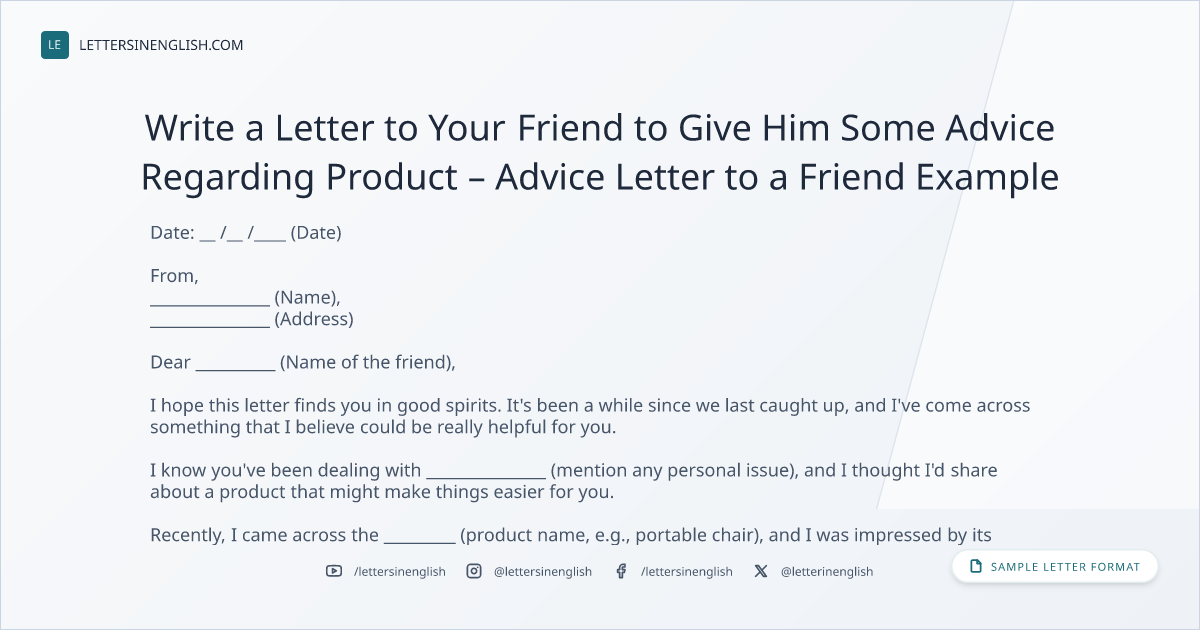The image size is (1200, 630).
Task: Click the X (Twitter) icon in footer
Action: [761, 571]
